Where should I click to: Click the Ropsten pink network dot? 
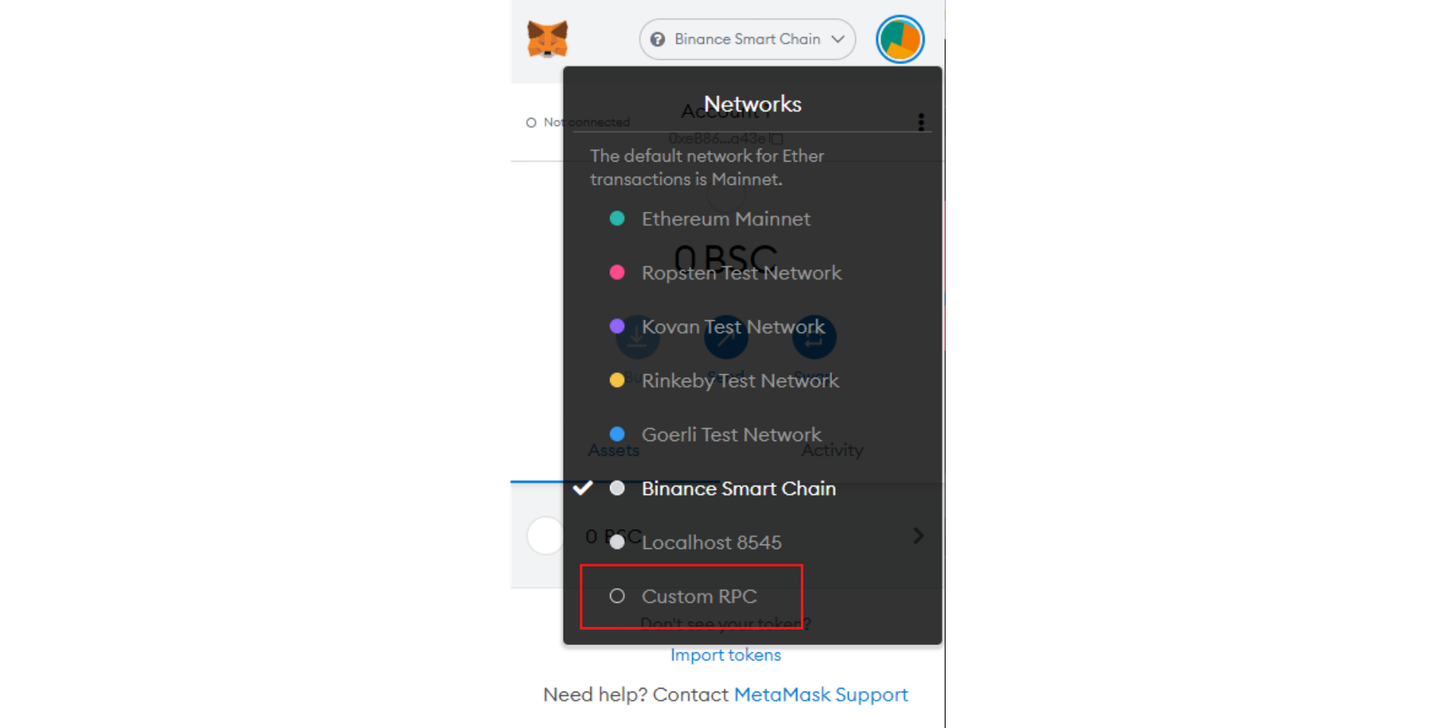tap(617, 272)
